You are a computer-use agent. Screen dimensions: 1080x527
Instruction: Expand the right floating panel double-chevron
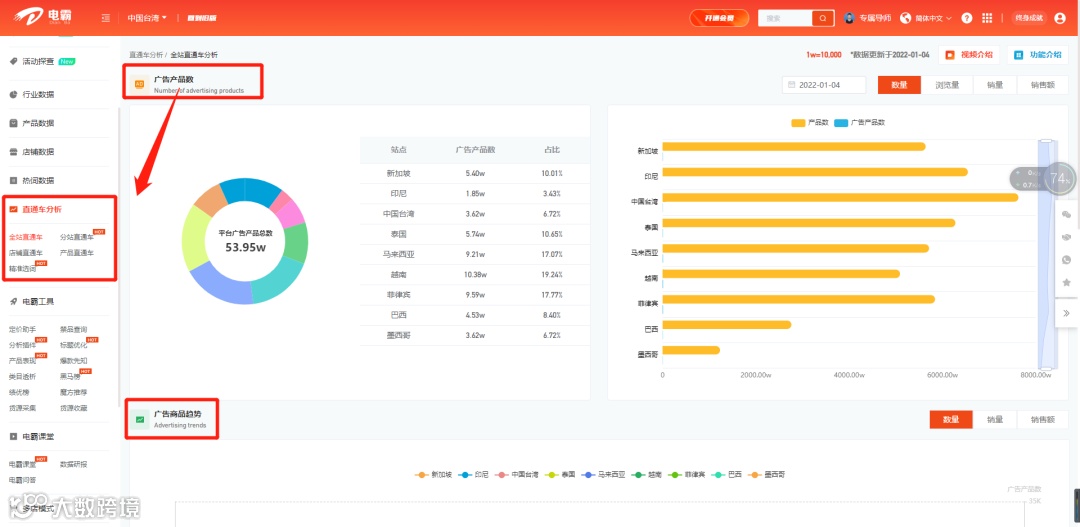click(1066, 313)
